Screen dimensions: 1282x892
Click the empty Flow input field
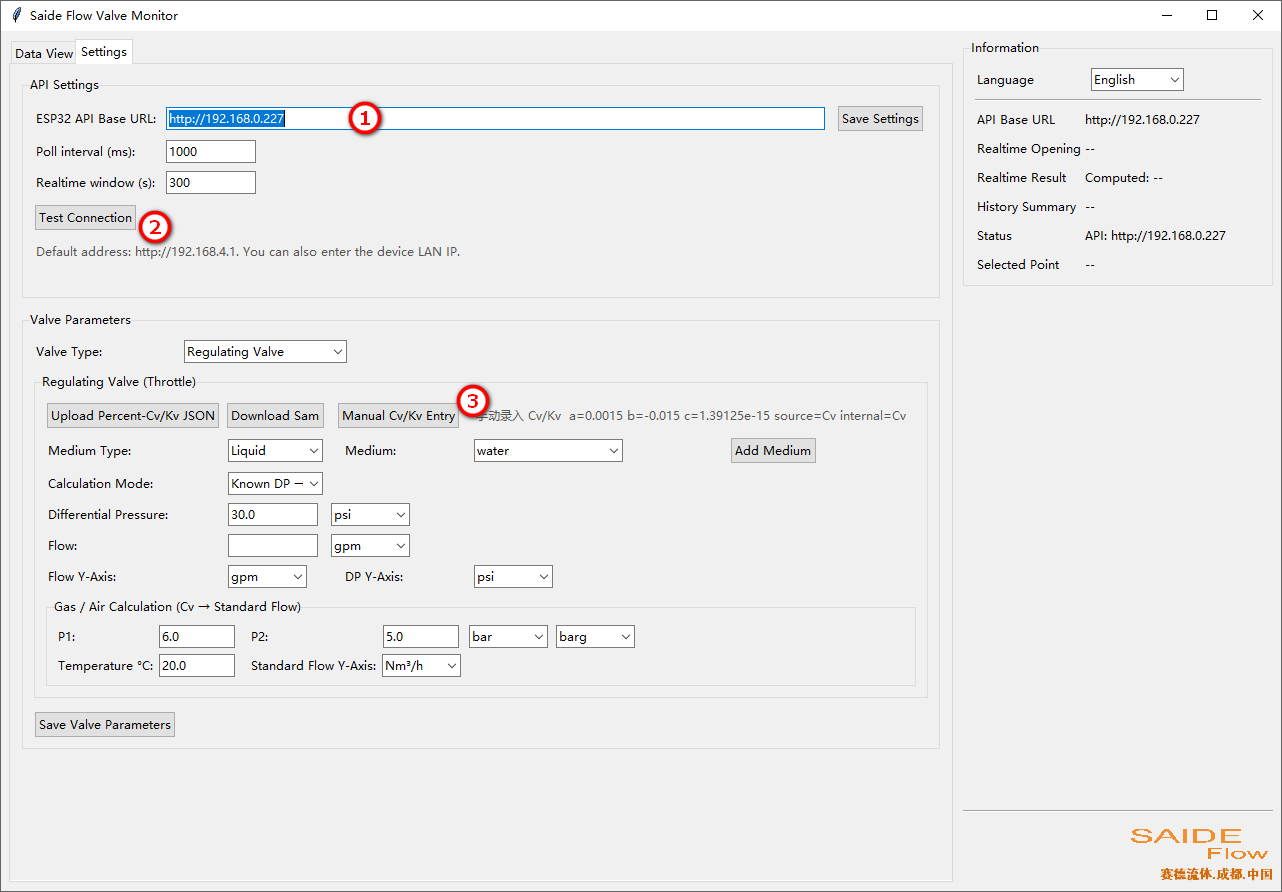(273, 546)
